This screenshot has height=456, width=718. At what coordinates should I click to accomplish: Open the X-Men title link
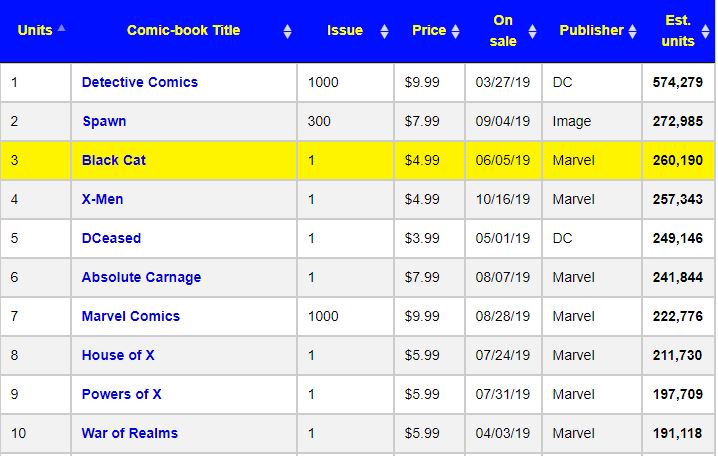102,199
